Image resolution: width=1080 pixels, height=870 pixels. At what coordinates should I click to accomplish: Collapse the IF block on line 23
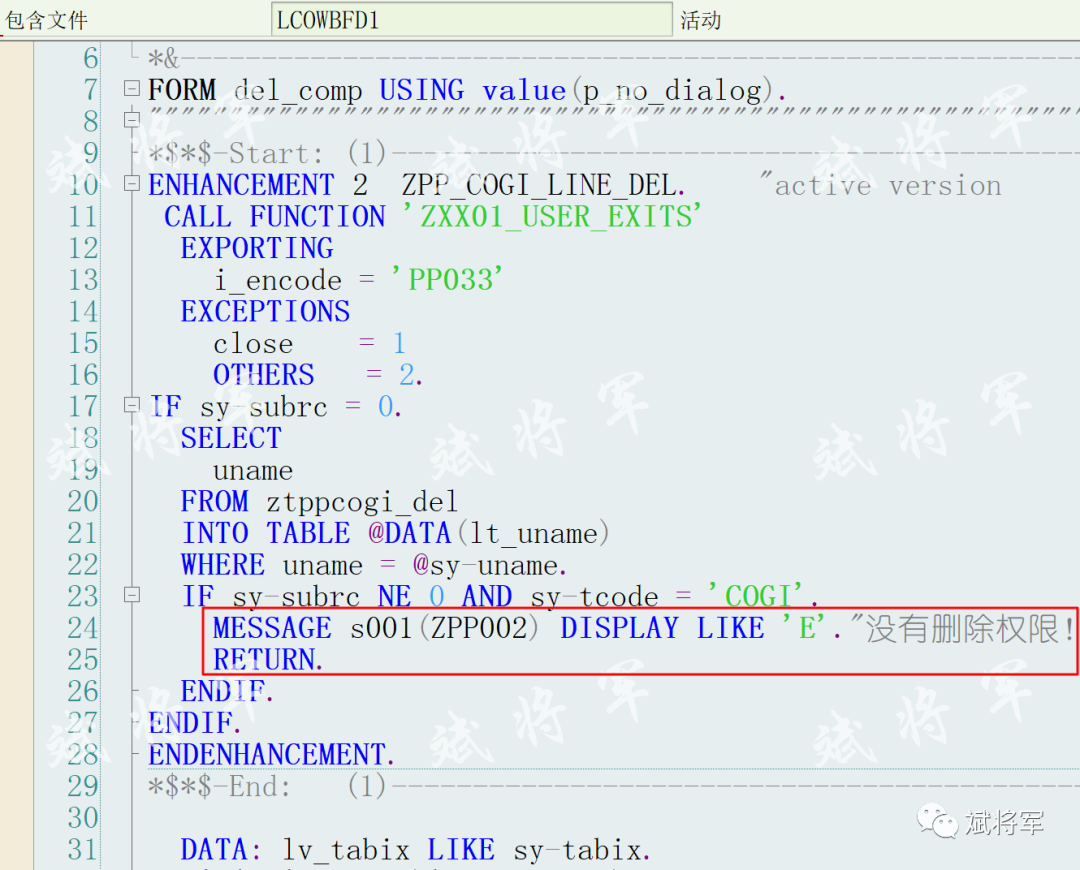tap(132, 594)
